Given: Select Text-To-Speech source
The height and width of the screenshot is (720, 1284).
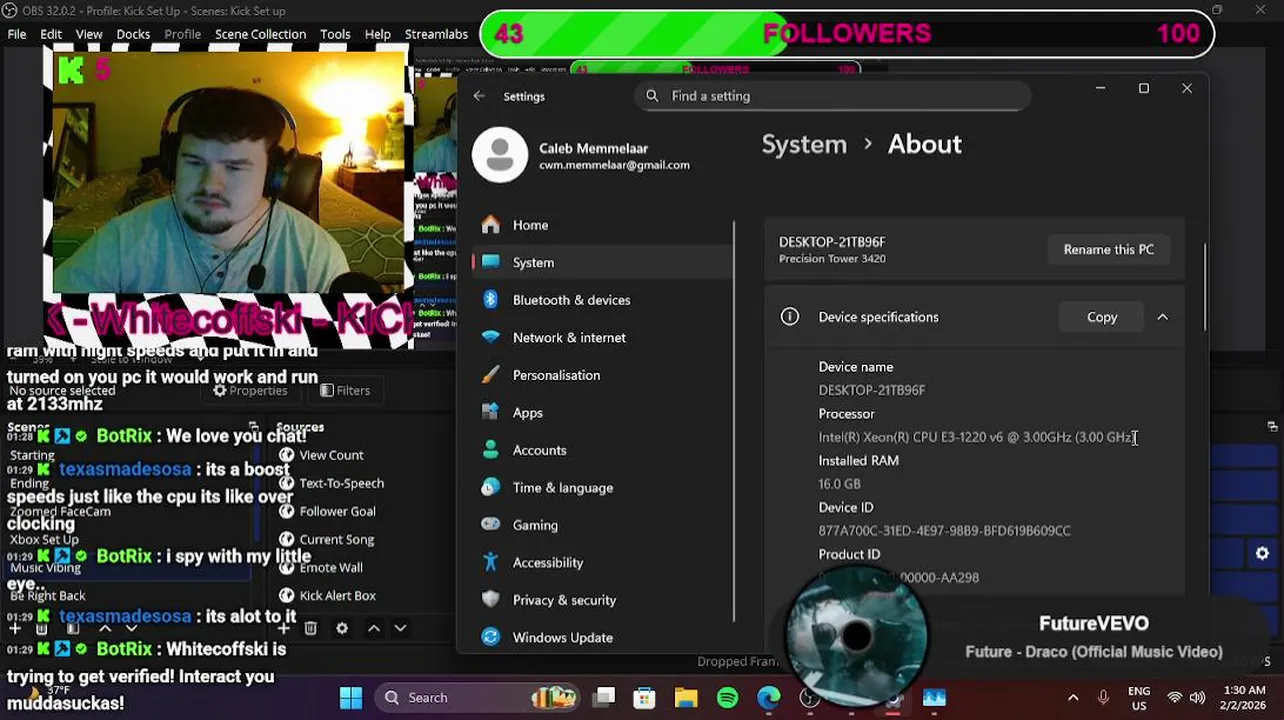Looking at the screenshot, I should click(x=341, y=483).
